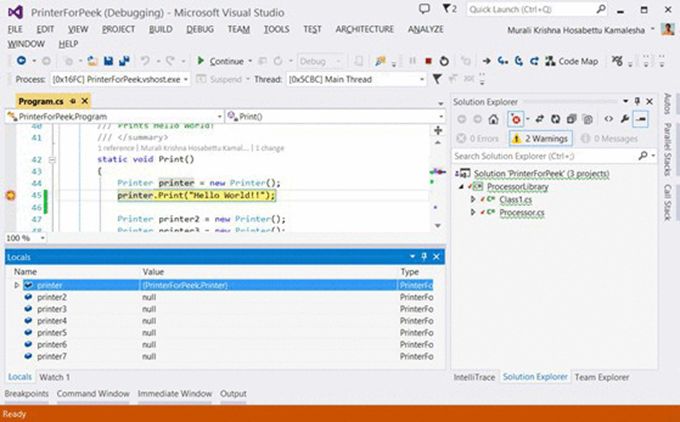Click the 1 change CodeLens link
Image resolution: width=680 pixels, height=422 pixels.
269,148
